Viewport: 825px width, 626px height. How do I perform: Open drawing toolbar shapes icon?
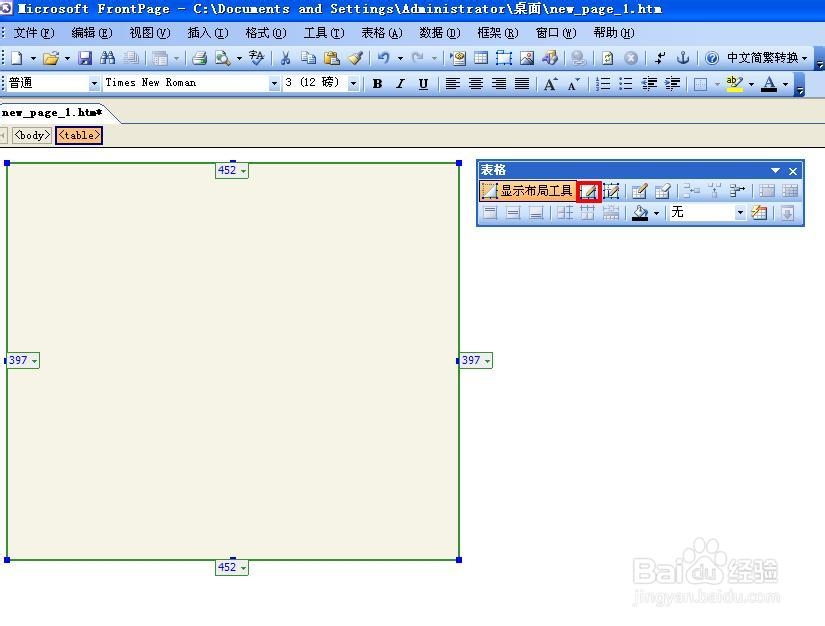coord(550,58)
